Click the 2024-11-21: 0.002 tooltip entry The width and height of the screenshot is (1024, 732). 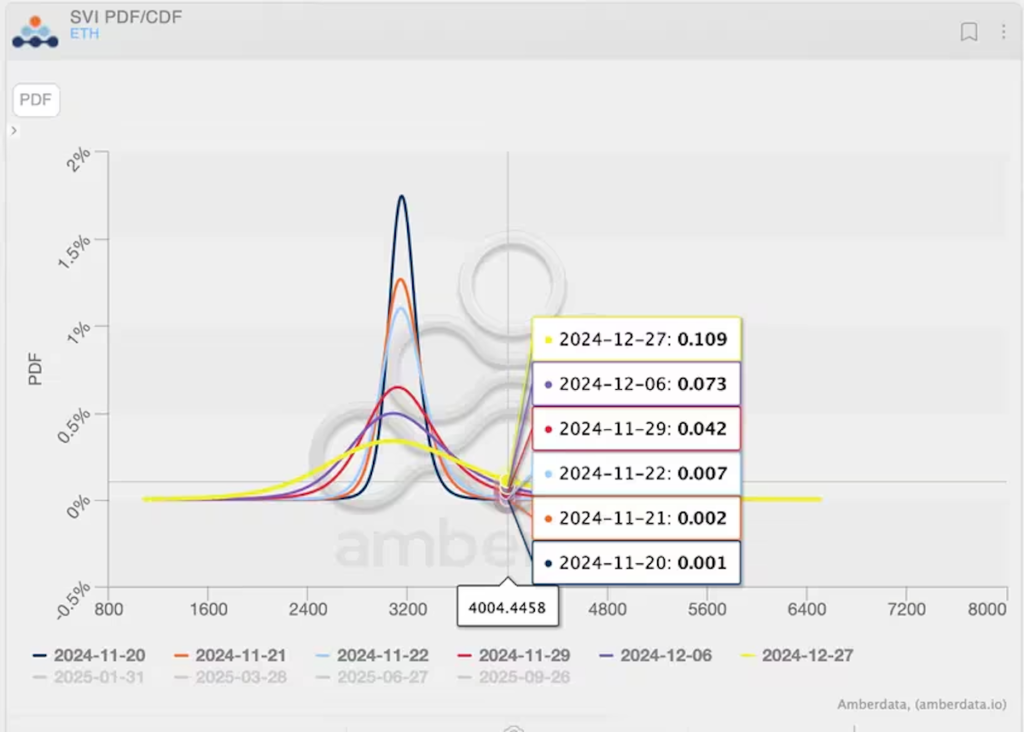637,518
